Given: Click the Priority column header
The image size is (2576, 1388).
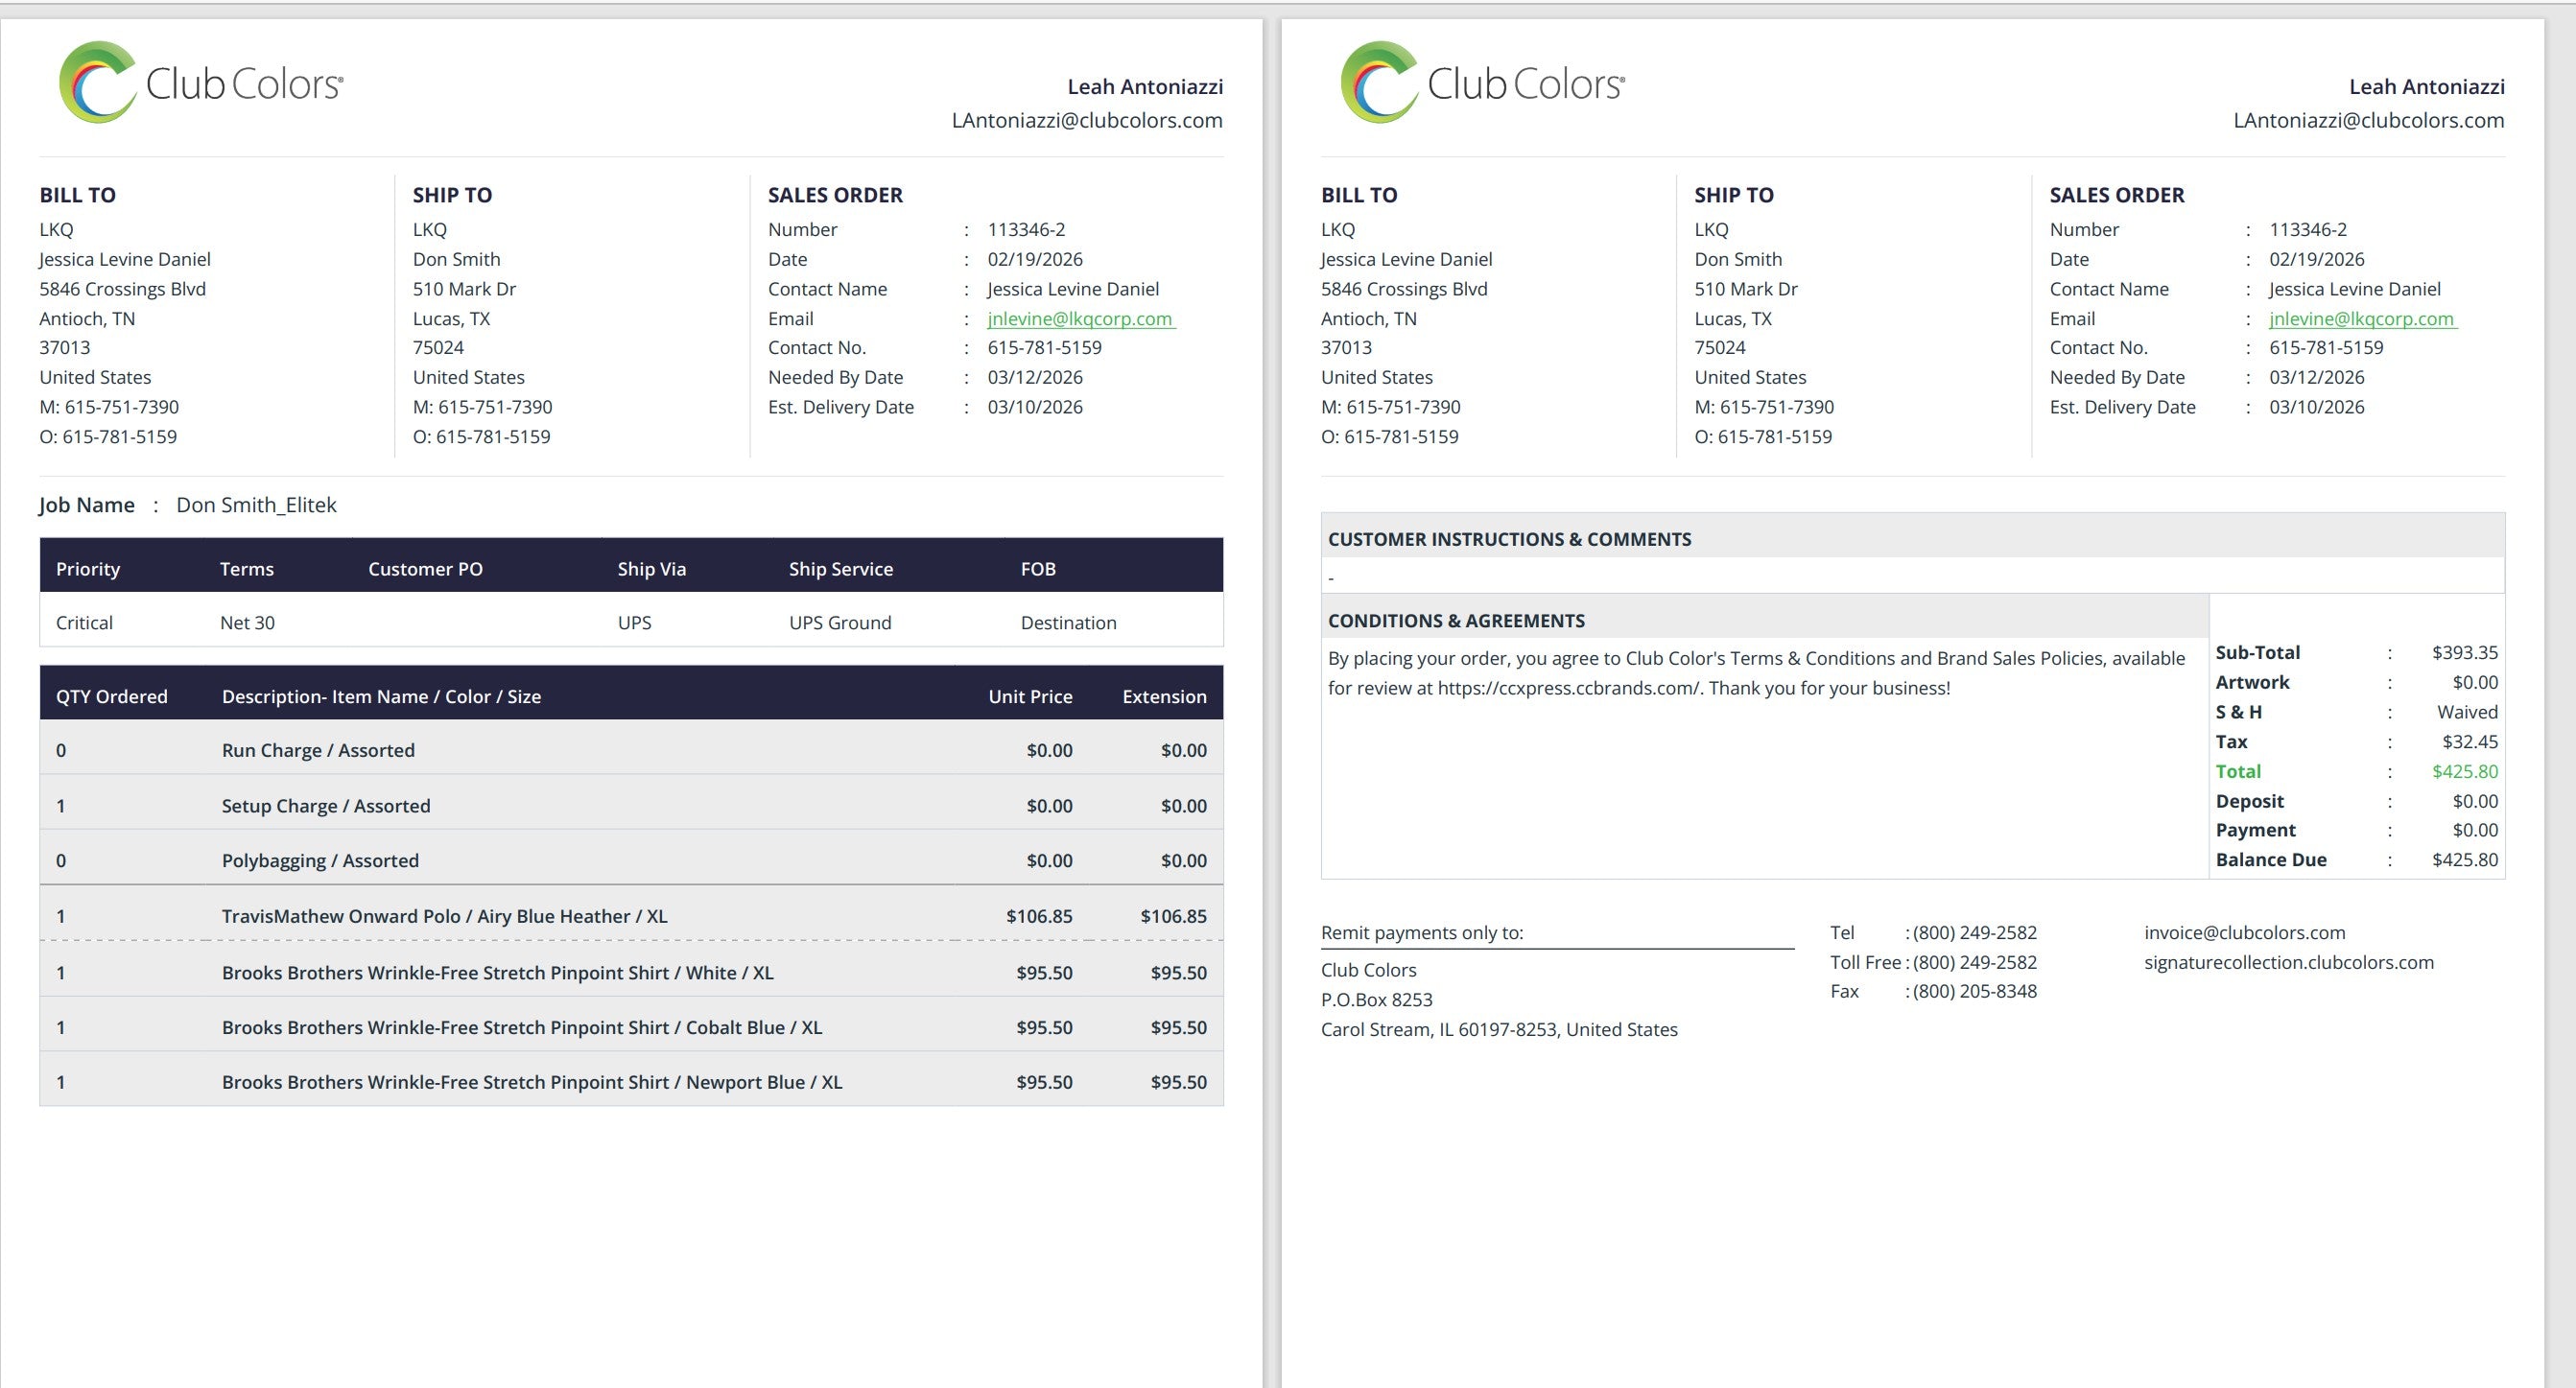Looking at the screenshot, I should coord(88,568).
